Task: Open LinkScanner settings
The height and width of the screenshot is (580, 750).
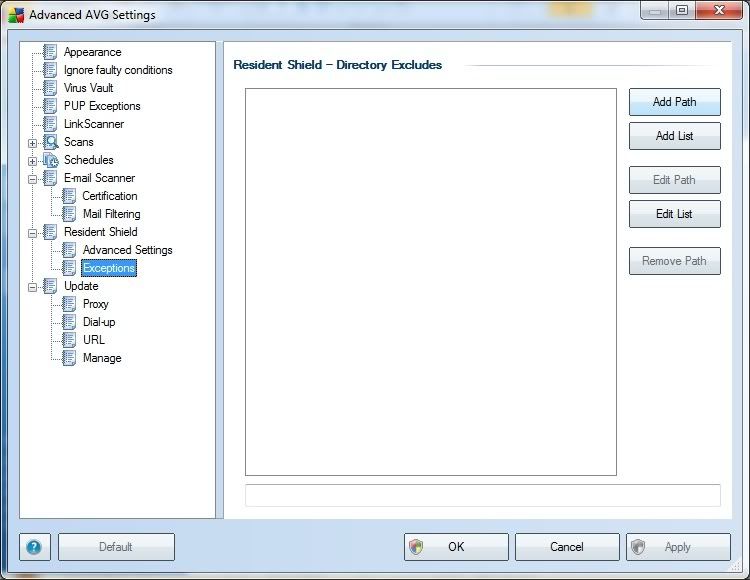Action: click(x=94, y=124)
